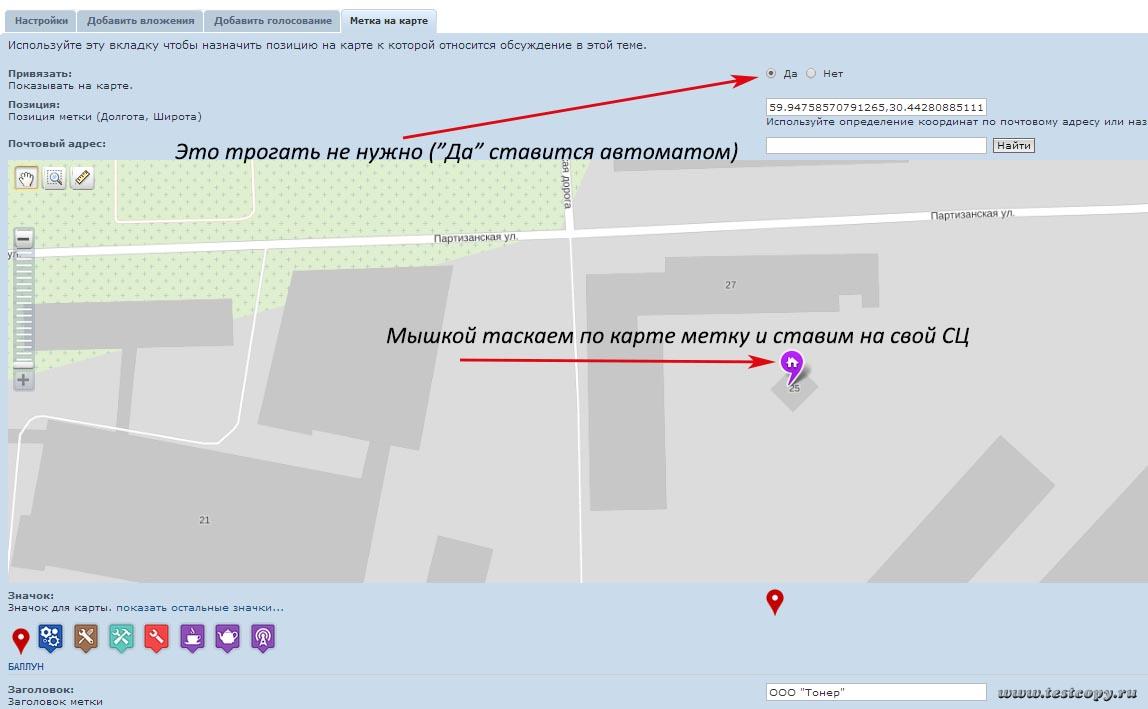Click the map zoom level slider
Image resolution: width=1148 pixels, height=709 pixels.
[x=24, y=310]
